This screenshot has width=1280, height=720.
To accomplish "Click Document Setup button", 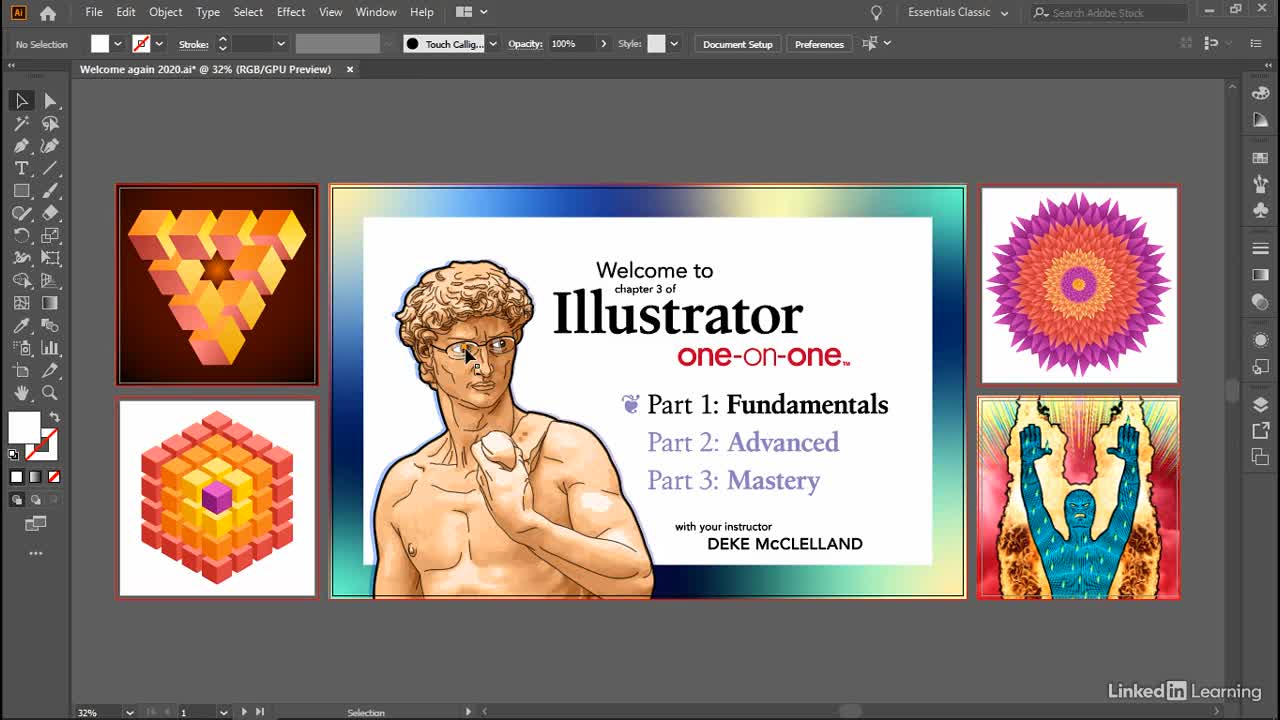I will [x=738, y=44].
